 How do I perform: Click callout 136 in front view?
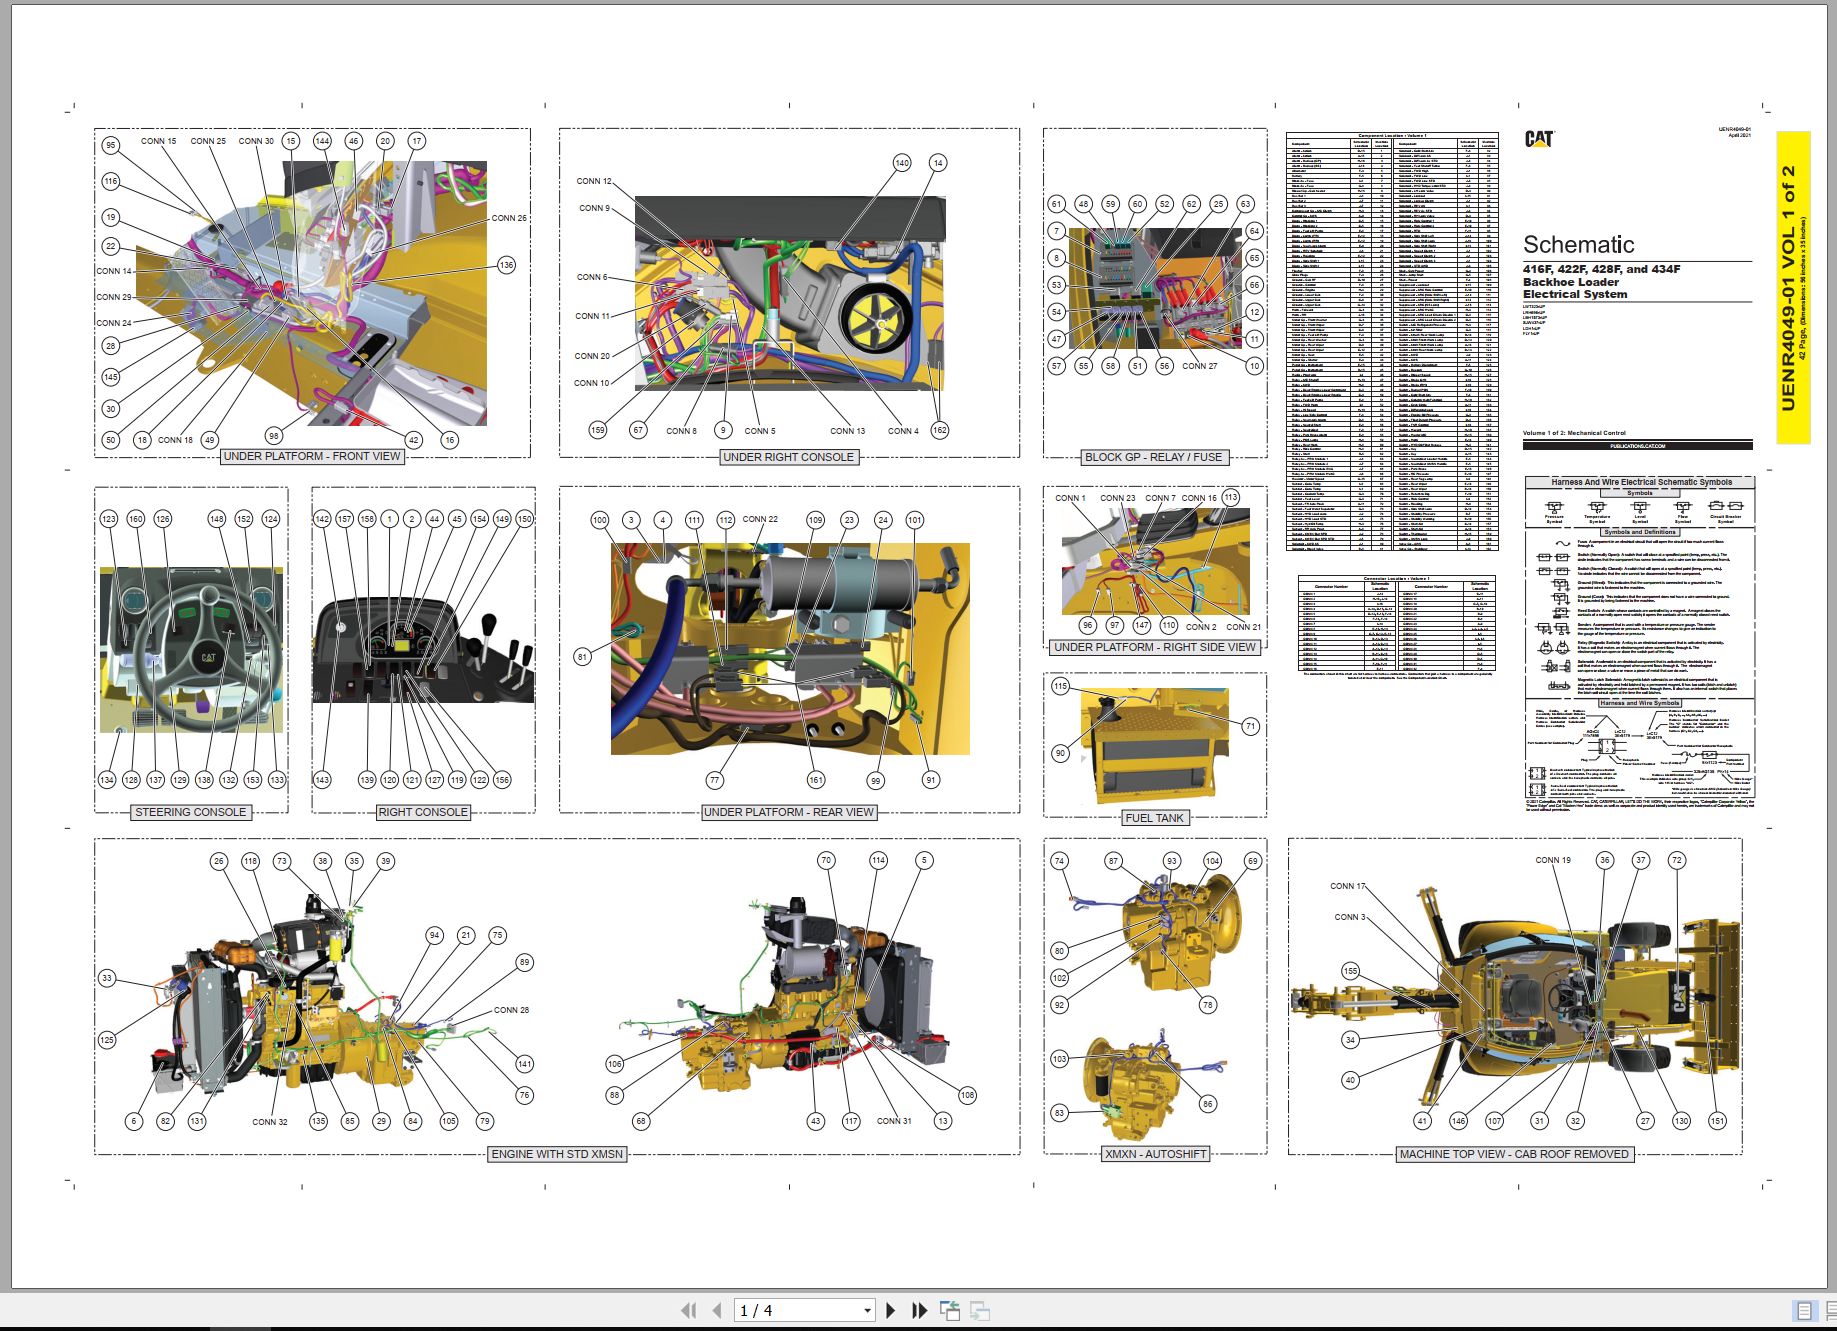coord(507,265)
